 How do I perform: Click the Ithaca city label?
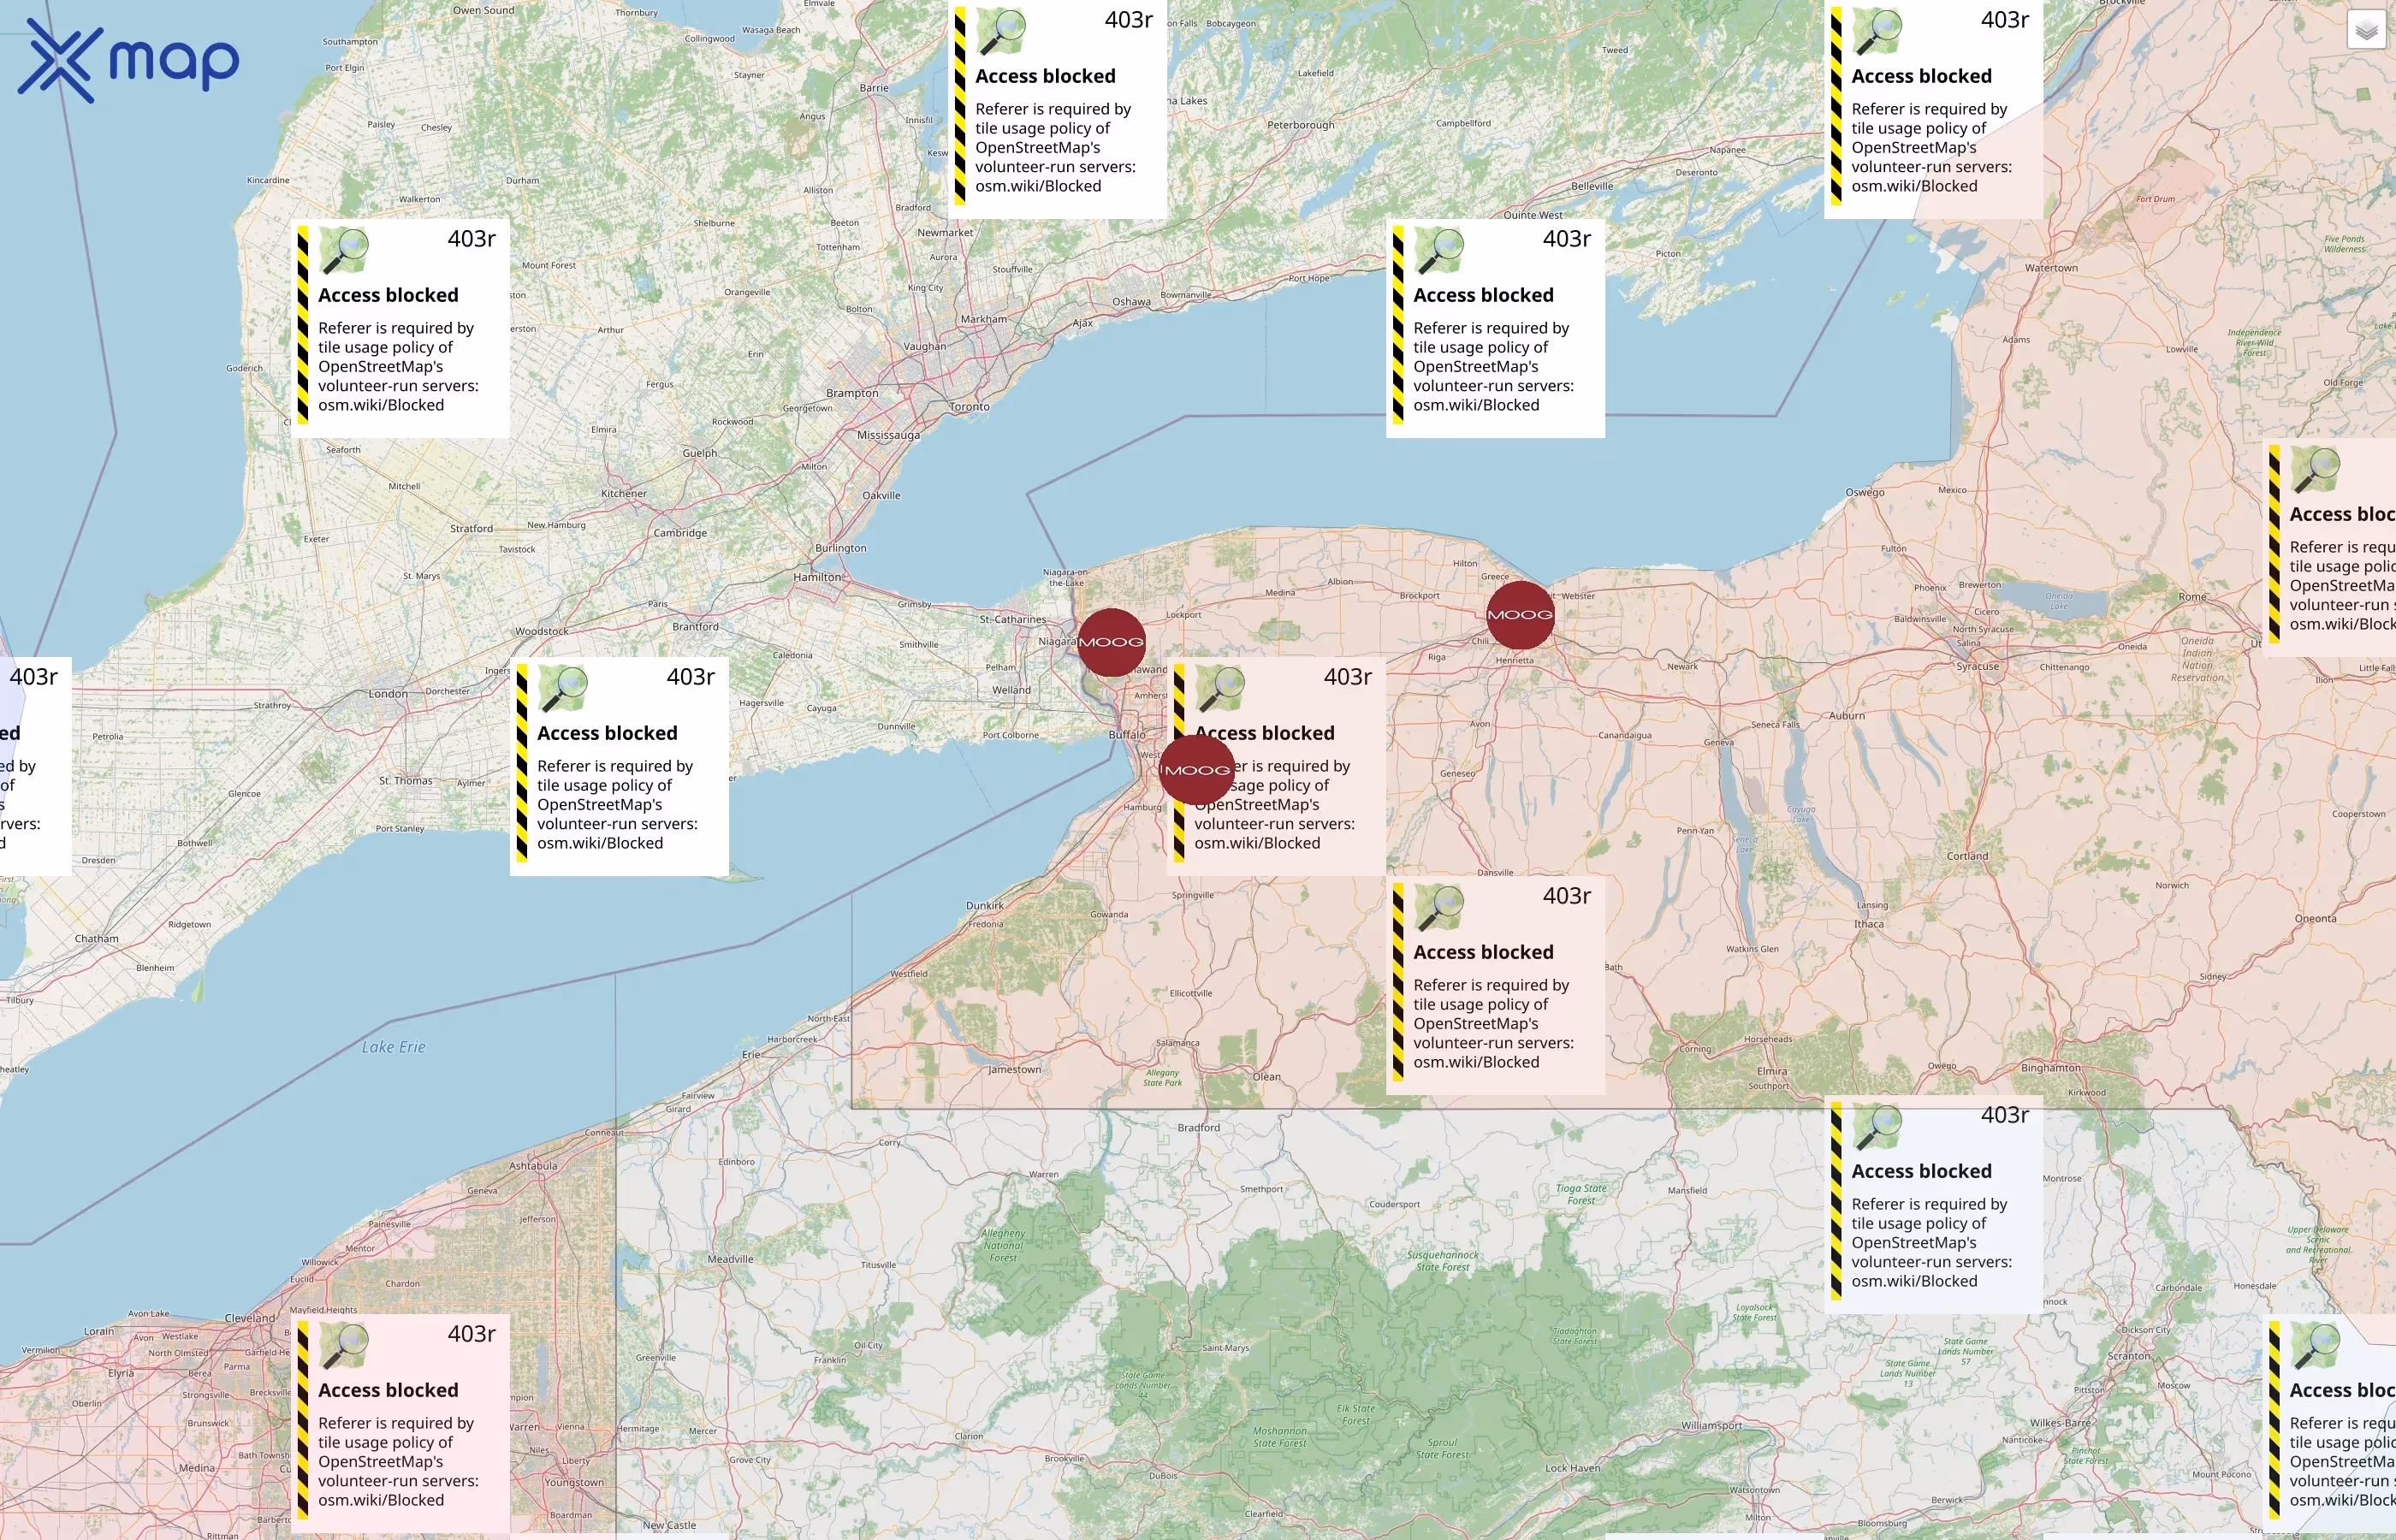pos(1869,924)
